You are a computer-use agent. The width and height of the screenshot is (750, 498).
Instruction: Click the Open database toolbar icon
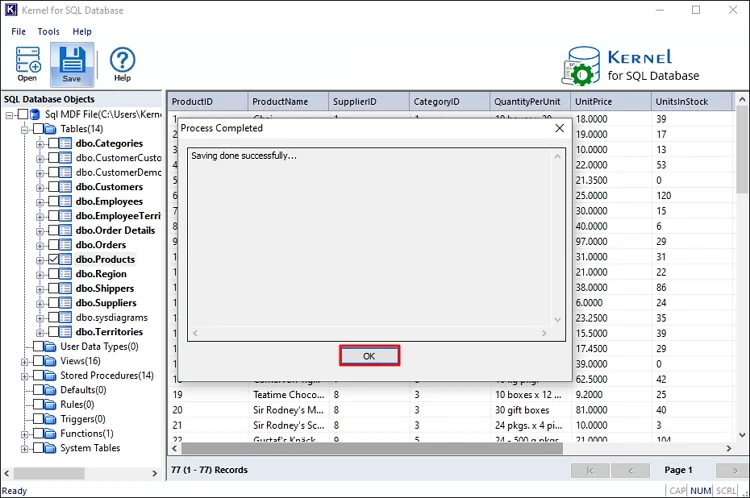coord(28,64)
